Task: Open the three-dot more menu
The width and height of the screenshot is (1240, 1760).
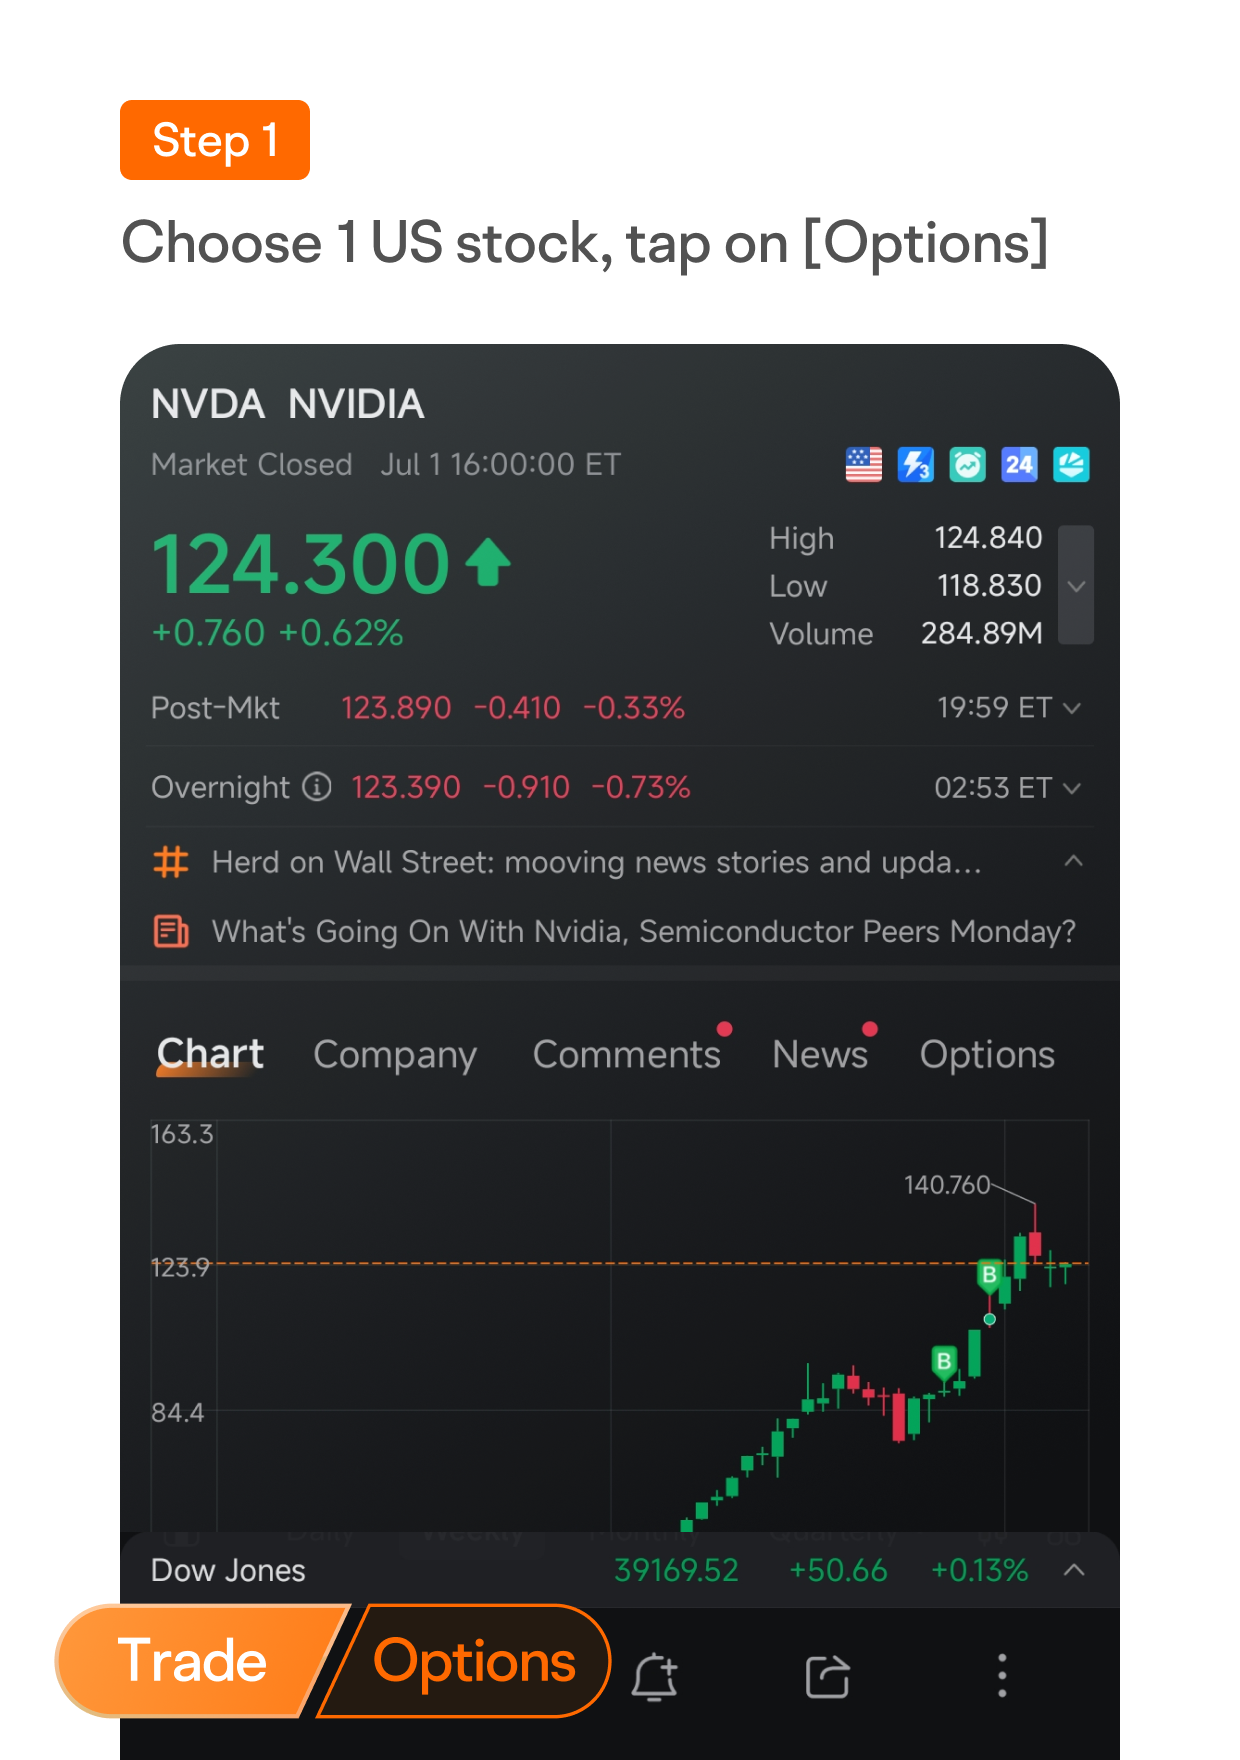Action: (x=1002, y=1676)
